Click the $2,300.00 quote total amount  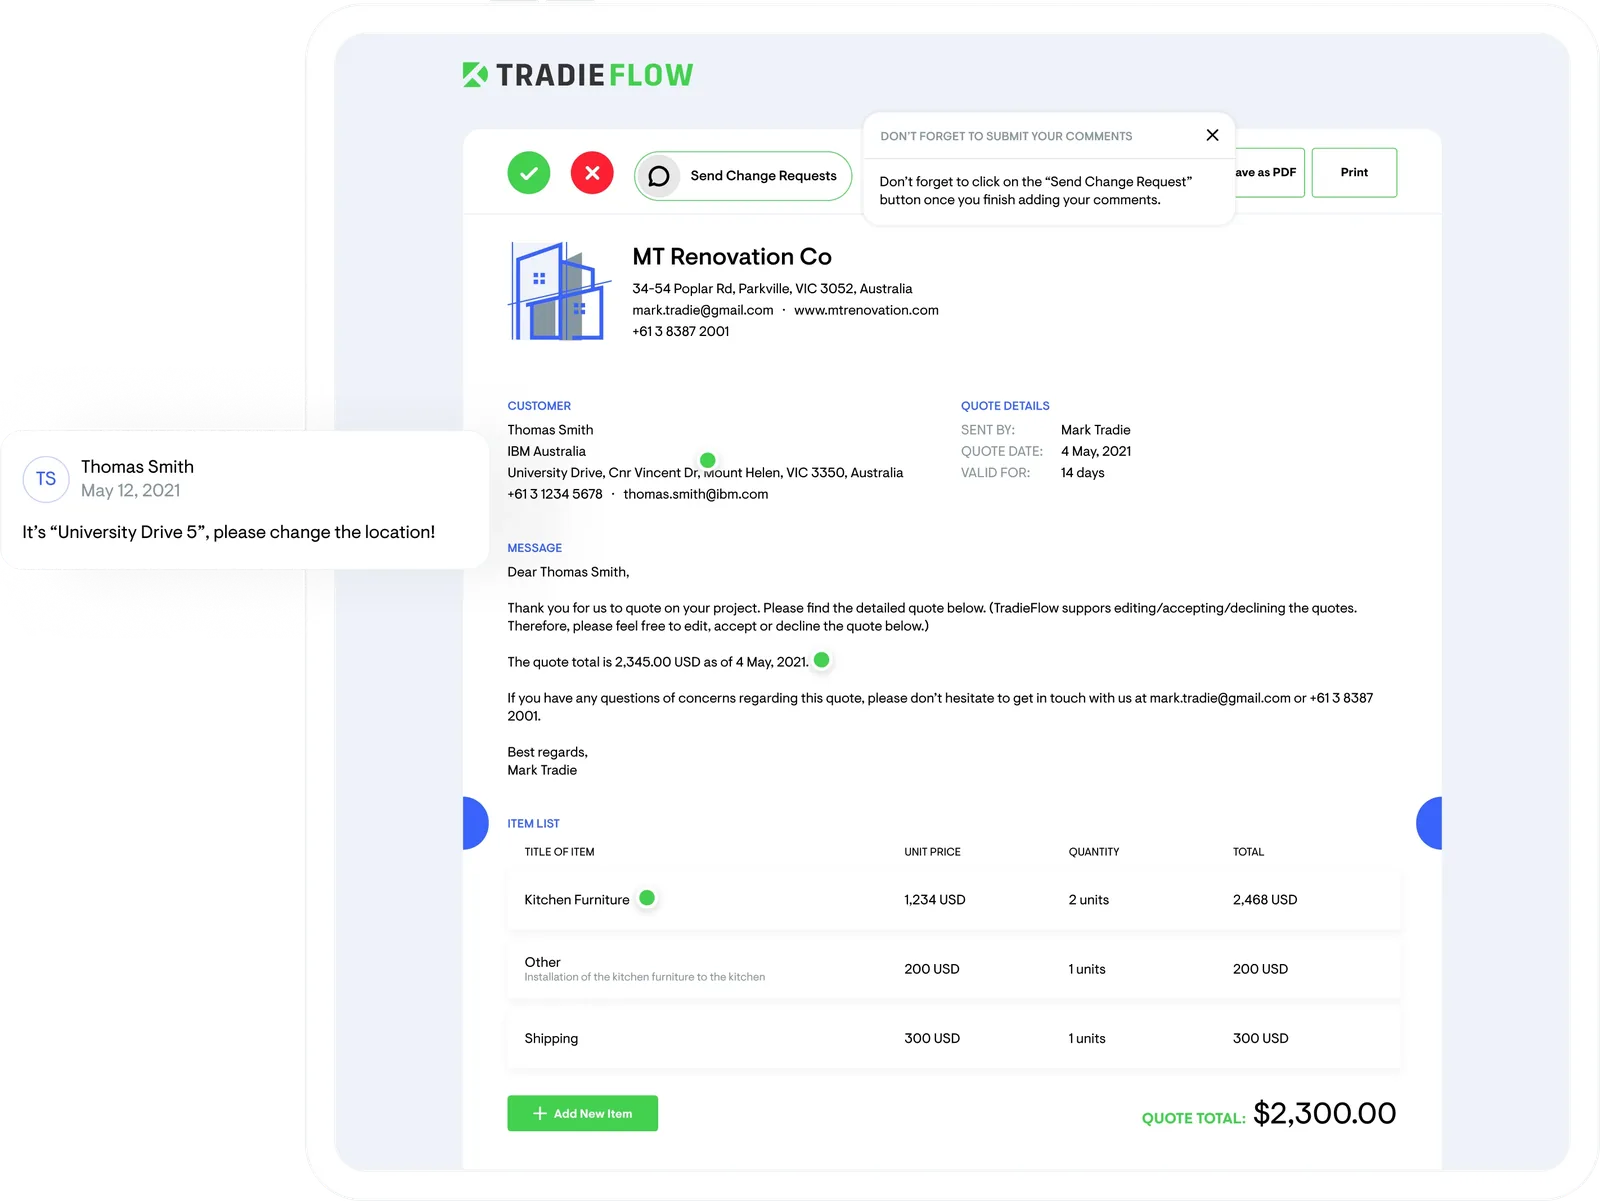click(1324, 1113)
